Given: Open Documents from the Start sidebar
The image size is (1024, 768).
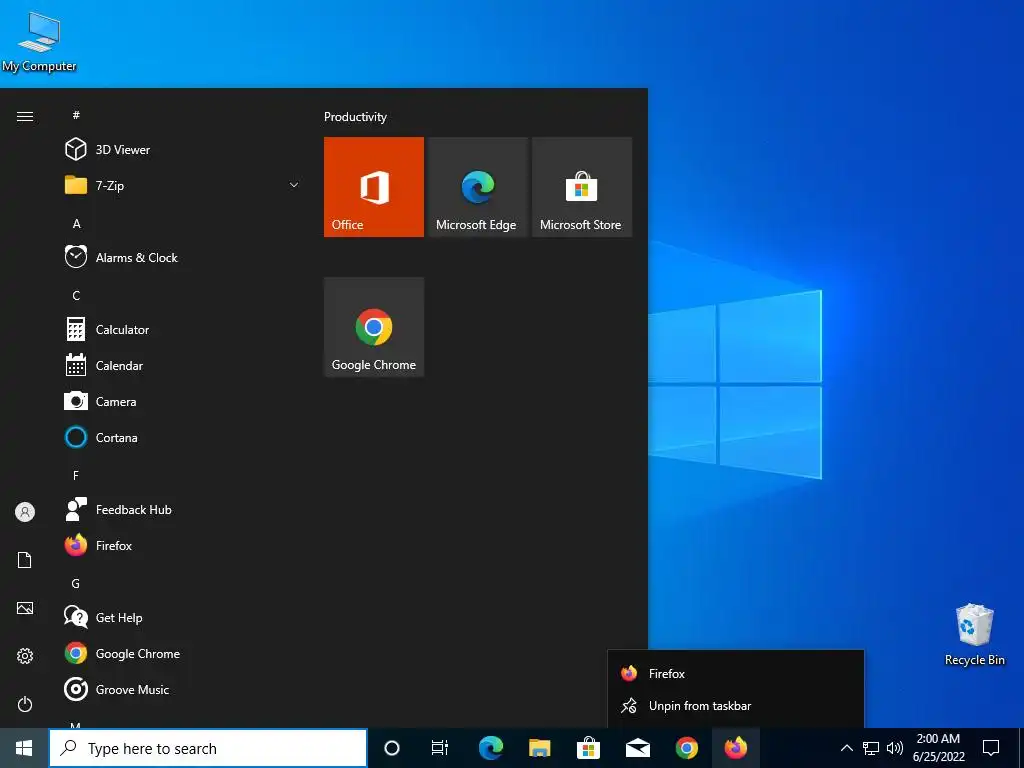Looking at the screenshot, I should click(x=25, y=560).
